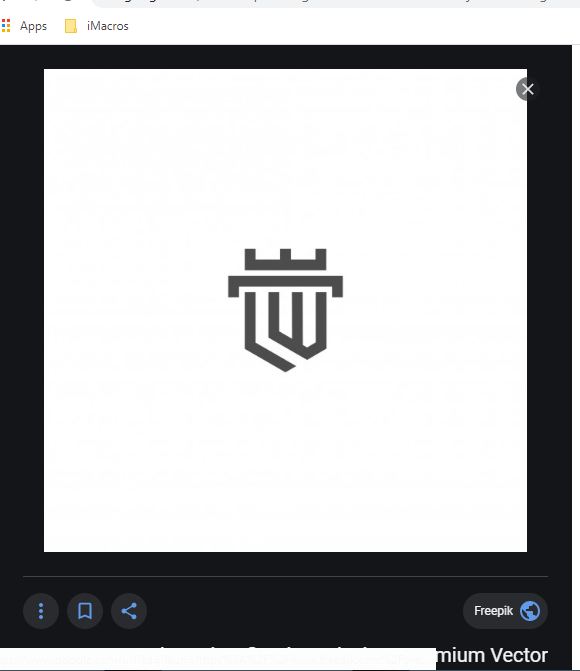Share the image using the share icon

[x=129, y=611]
